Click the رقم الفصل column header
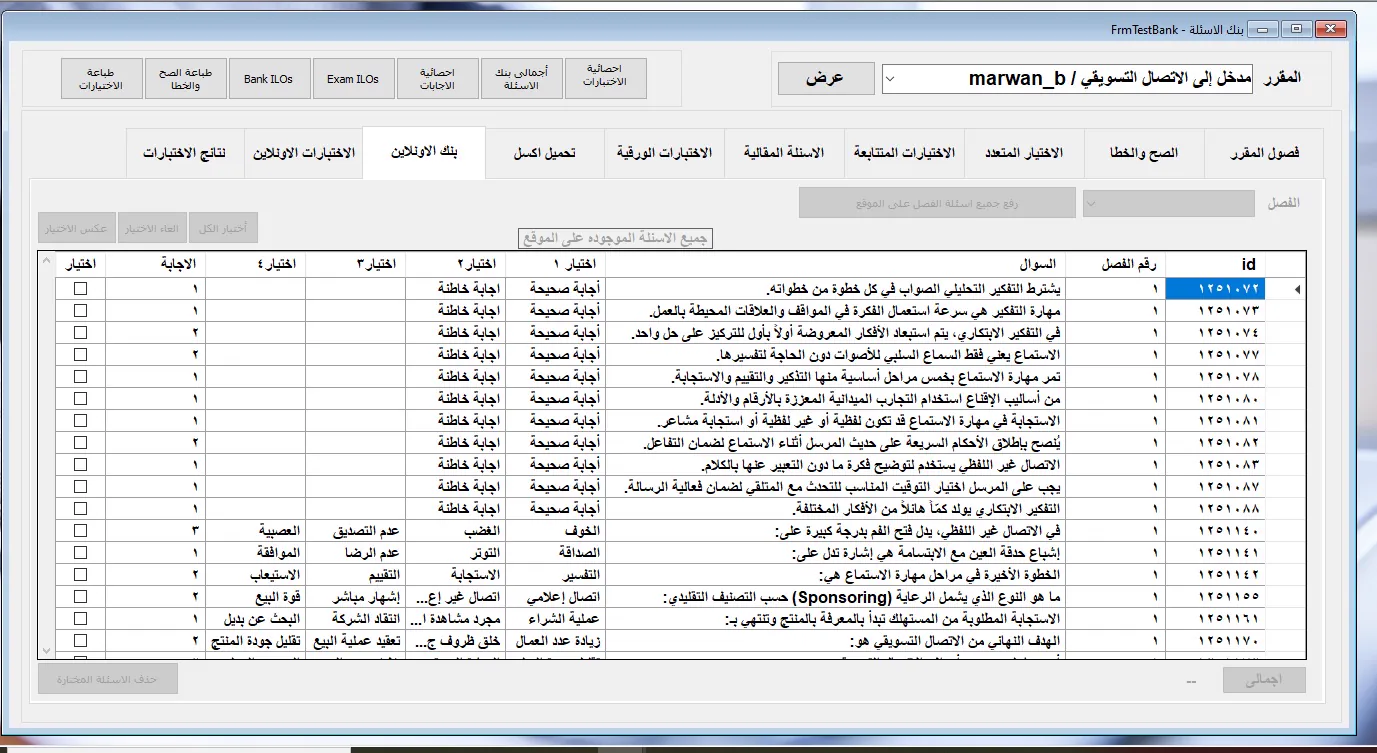The width and height of the screenshot is (1377, 753). coord(1116,264)
